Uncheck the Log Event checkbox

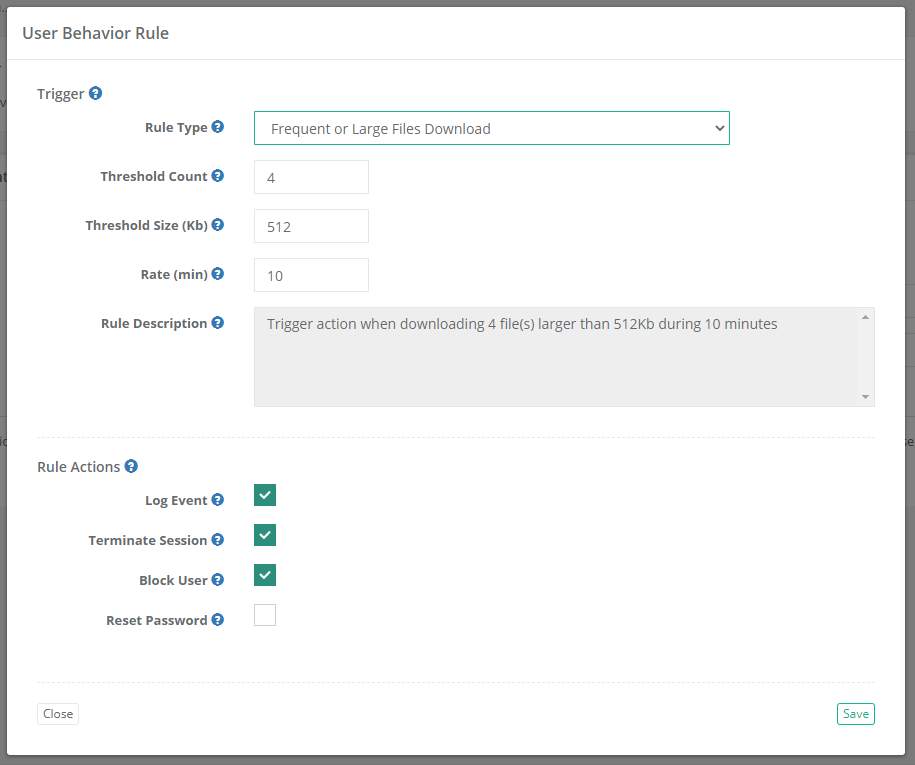tap(264, 495)
